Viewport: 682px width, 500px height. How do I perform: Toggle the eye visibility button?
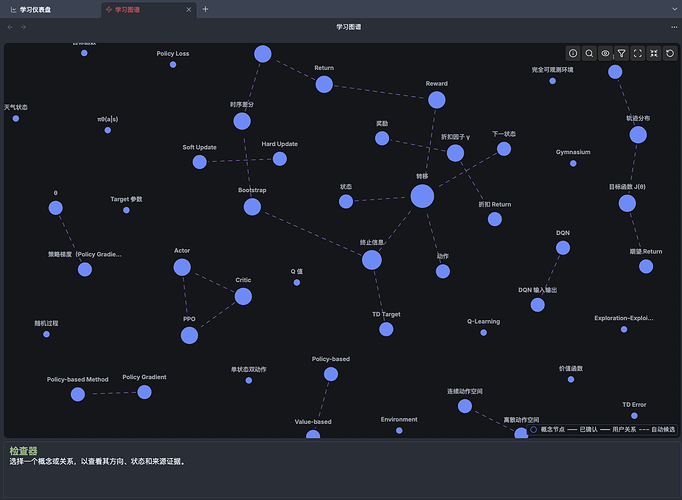605,53
